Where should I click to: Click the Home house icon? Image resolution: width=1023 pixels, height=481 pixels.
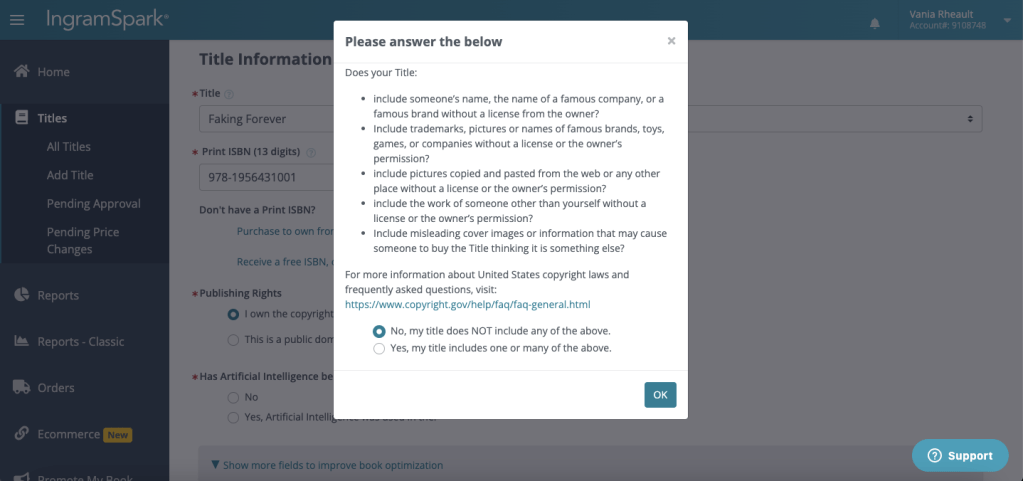click(x=21, y=72)
